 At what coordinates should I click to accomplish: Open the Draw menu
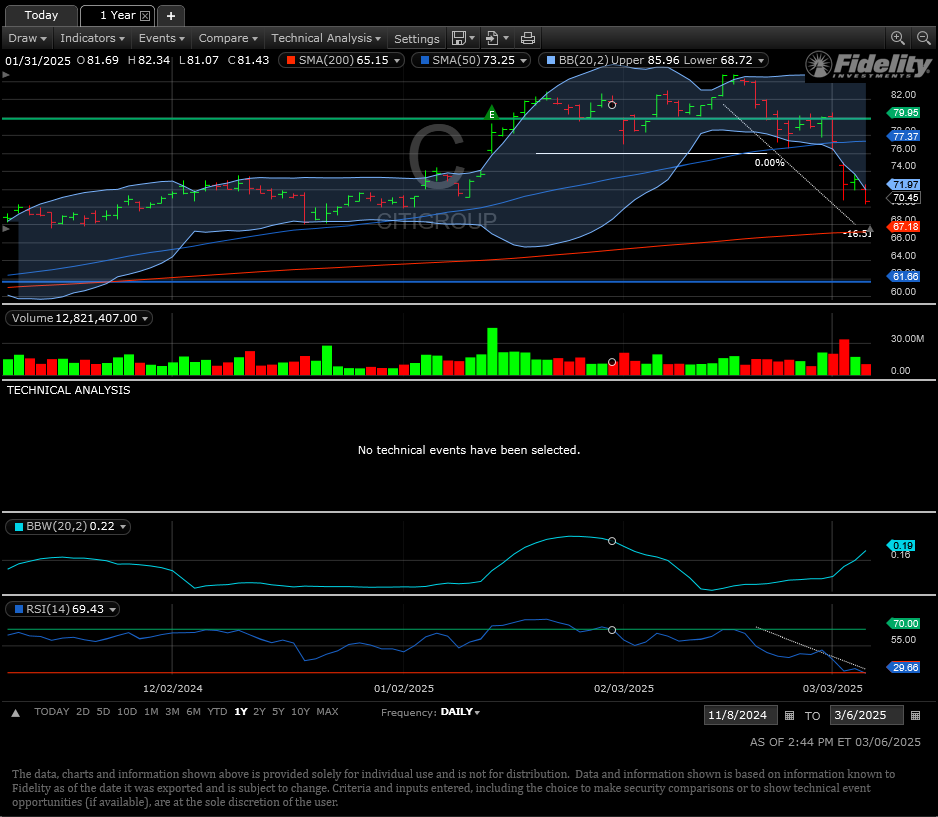click(28, 38)
